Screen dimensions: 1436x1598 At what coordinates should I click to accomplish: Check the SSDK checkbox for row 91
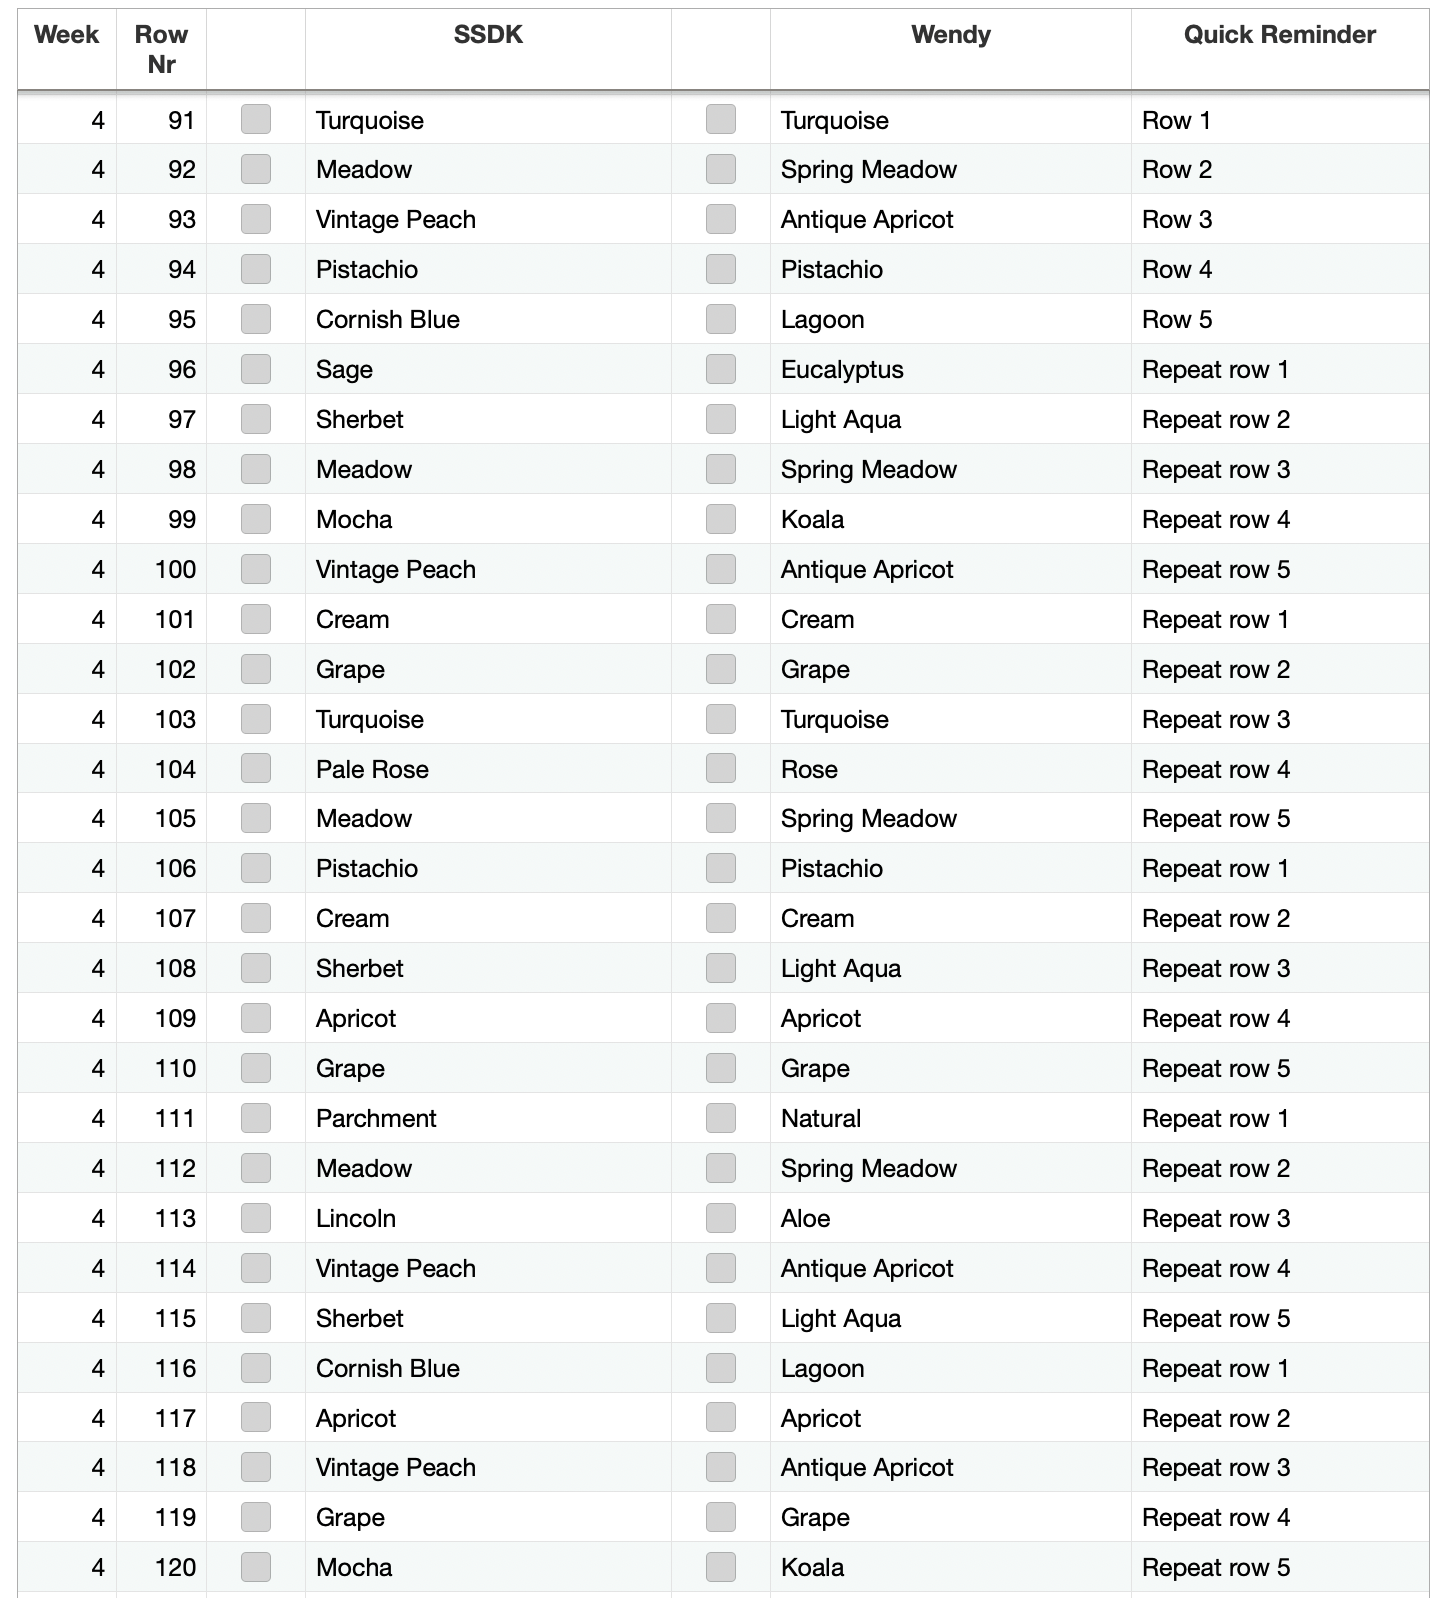pos(256,119)
